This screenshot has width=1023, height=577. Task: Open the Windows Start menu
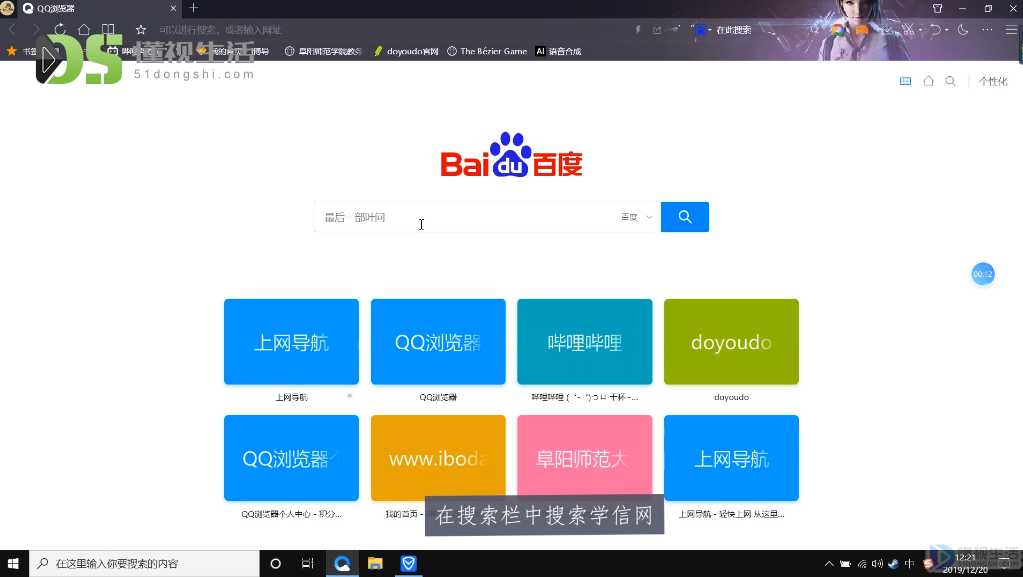pyautogui.click(x=14, y=563)
